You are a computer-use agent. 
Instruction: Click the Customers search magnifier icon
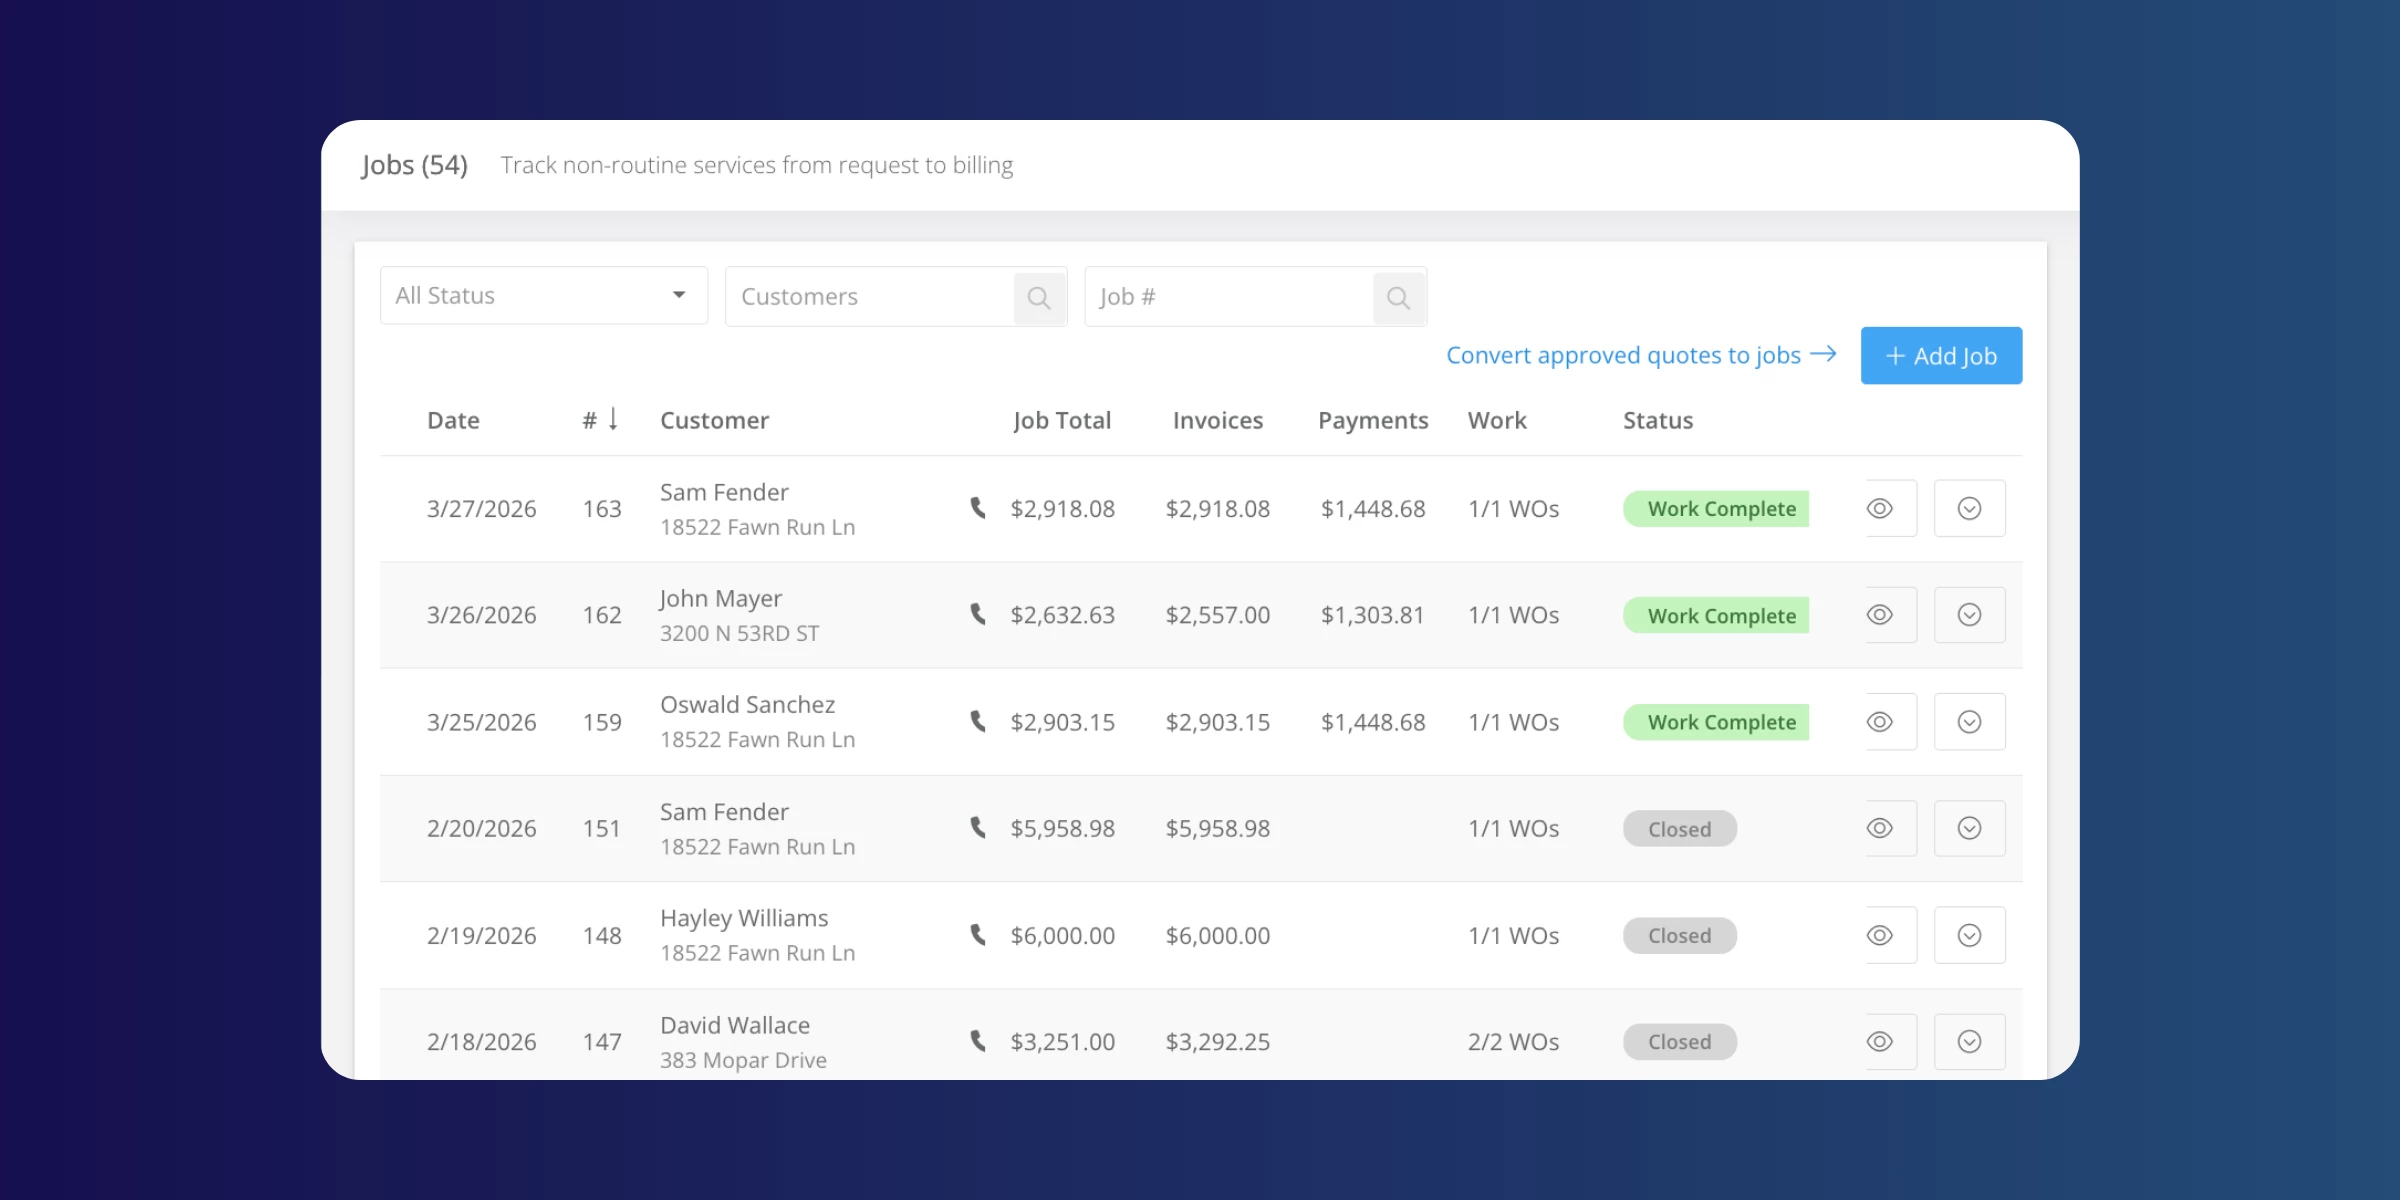pos(1039,297)
